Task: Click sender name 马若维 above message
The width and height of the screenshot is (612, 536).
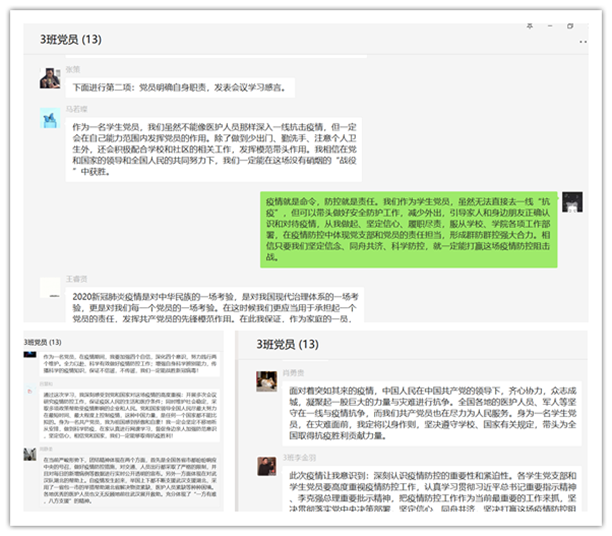Action: [x=79, y=106]
